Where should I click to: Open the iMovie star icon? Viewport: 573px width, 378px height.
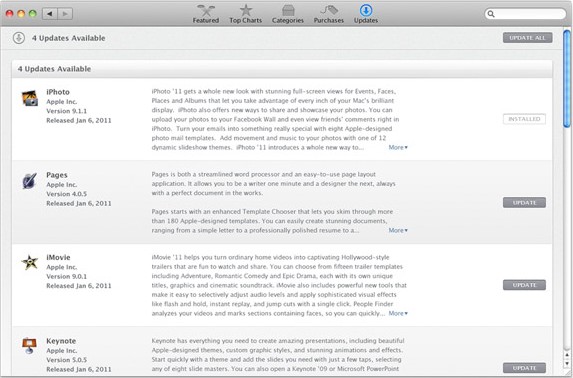point(30,262)
